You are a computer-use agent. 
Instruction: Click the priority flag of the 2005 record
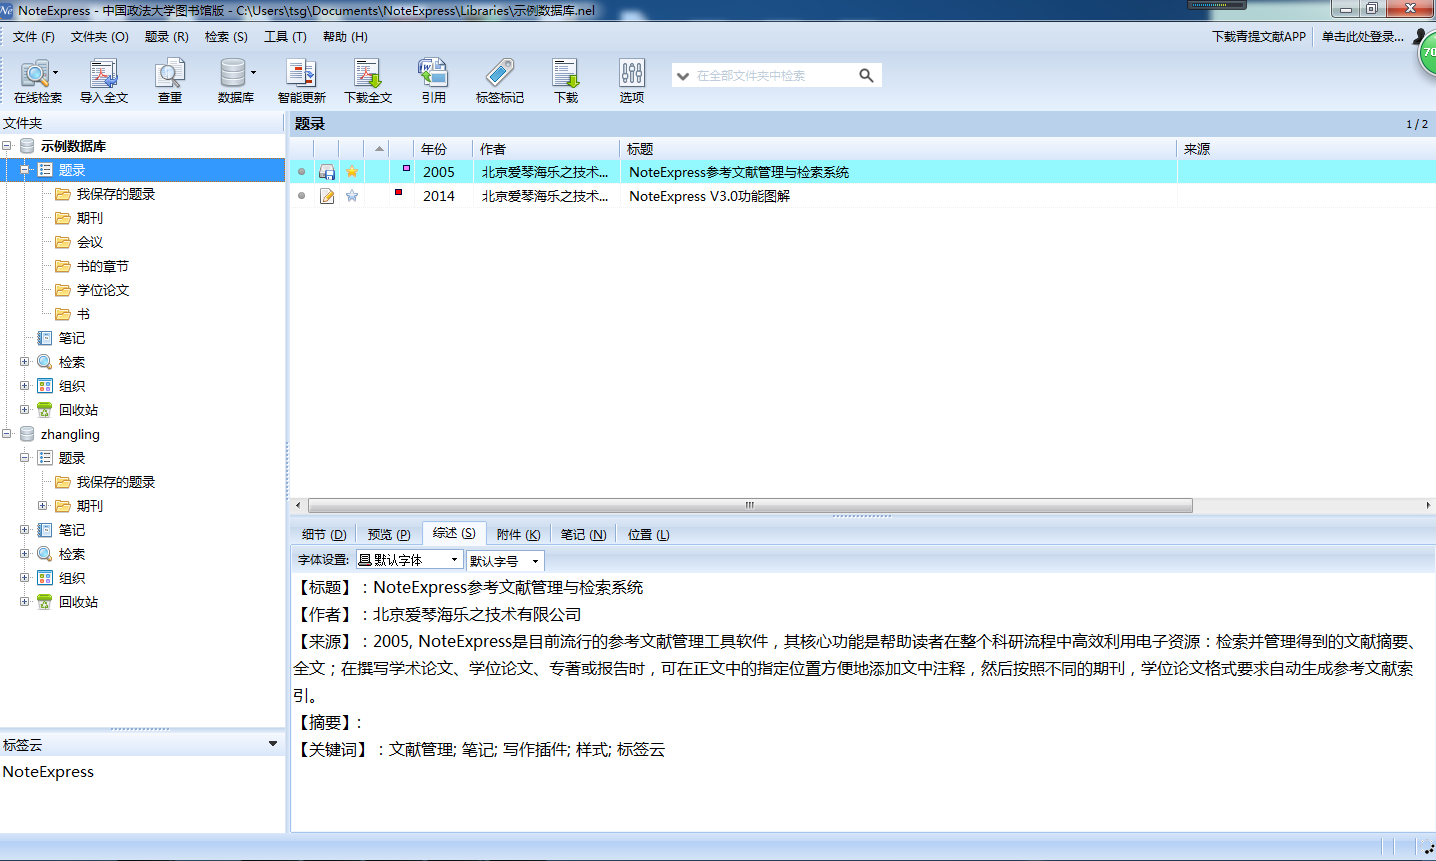click(406, 168)
